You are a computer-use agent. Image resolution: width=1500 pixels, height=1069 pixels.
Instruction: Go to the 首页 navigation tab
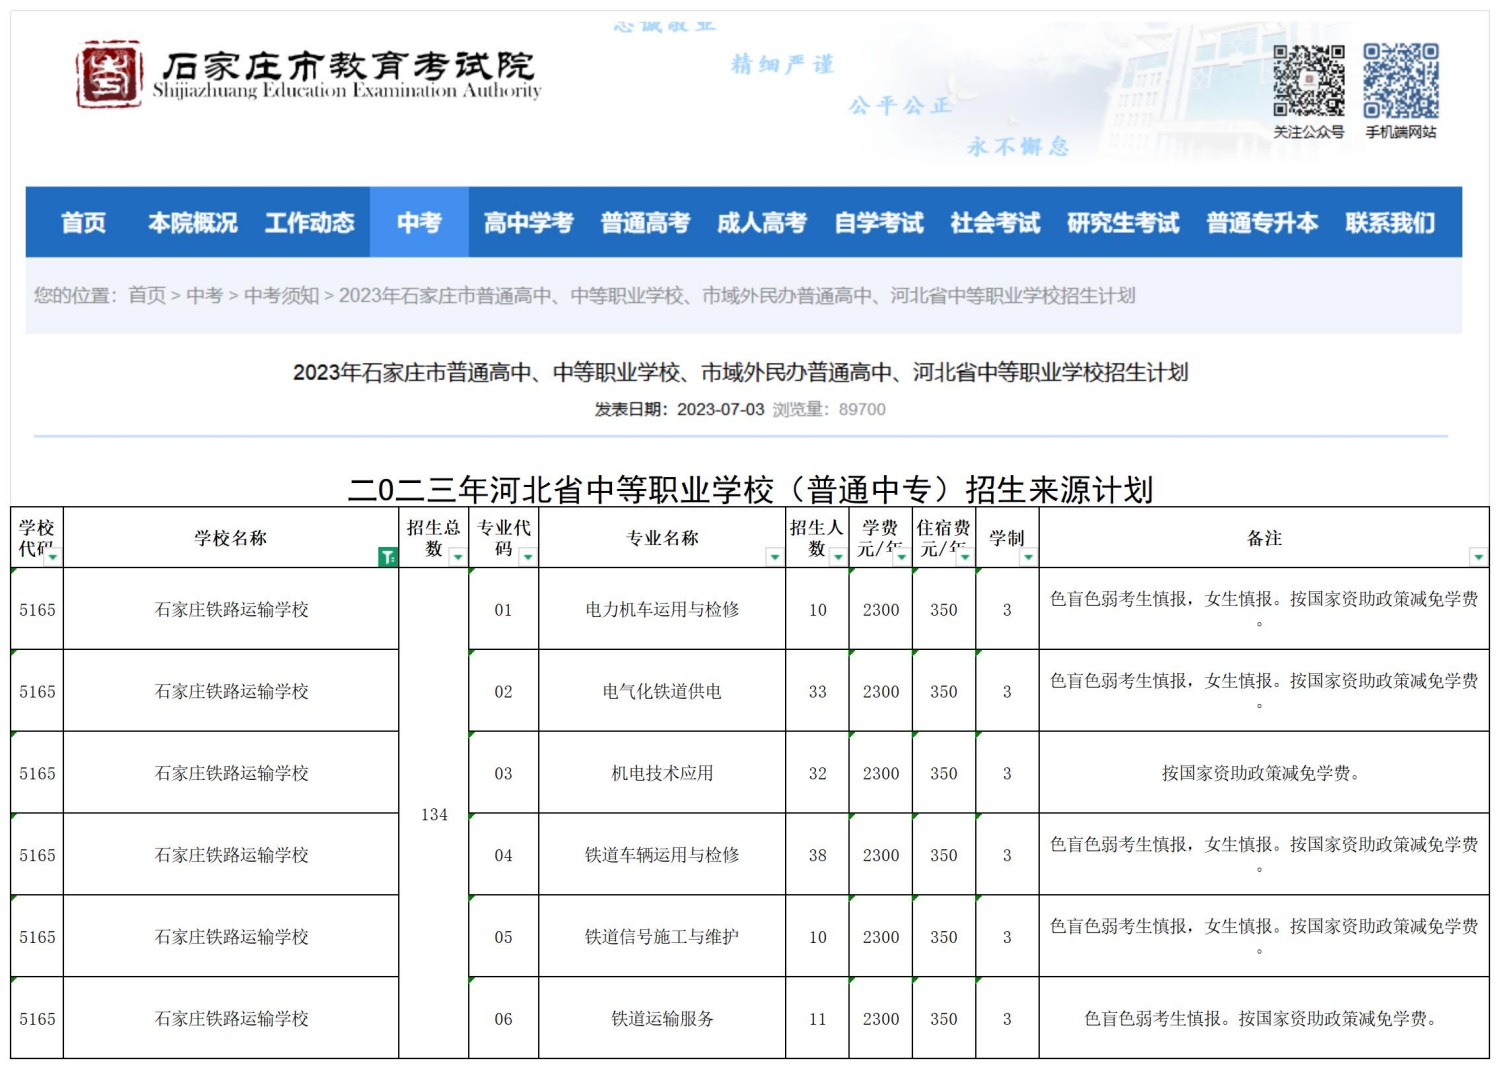point(83,222)
